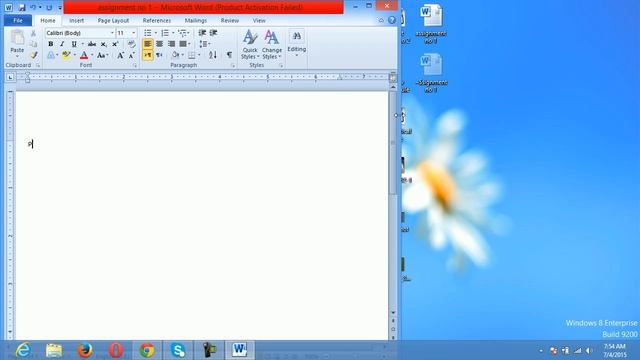Save document from Quick Access Toolbar

tap(22, 7)
